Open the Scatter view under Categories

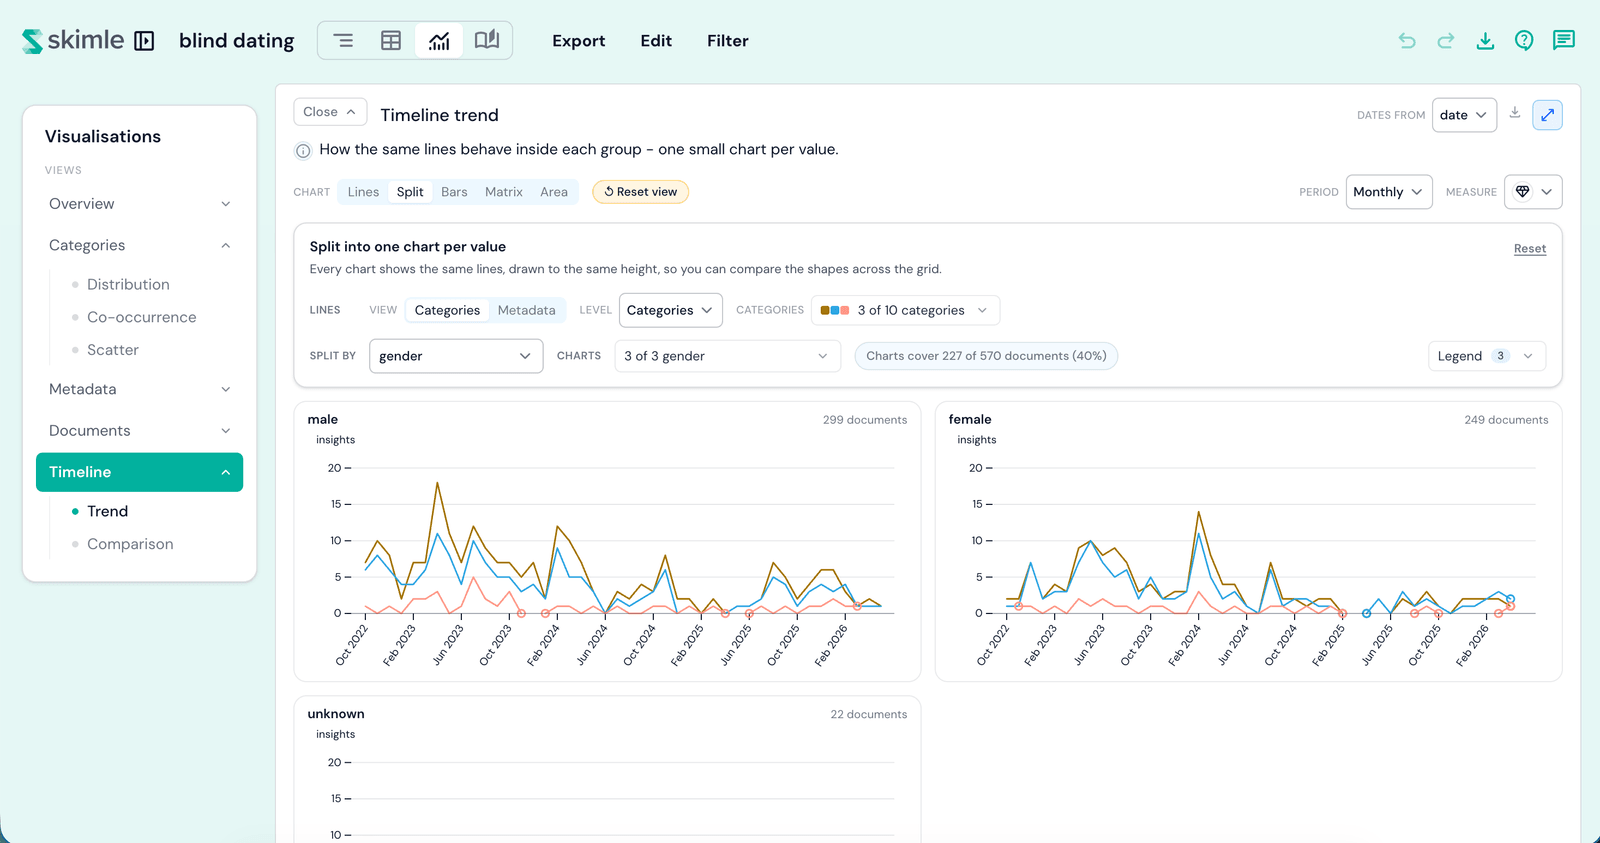(113, 350)
